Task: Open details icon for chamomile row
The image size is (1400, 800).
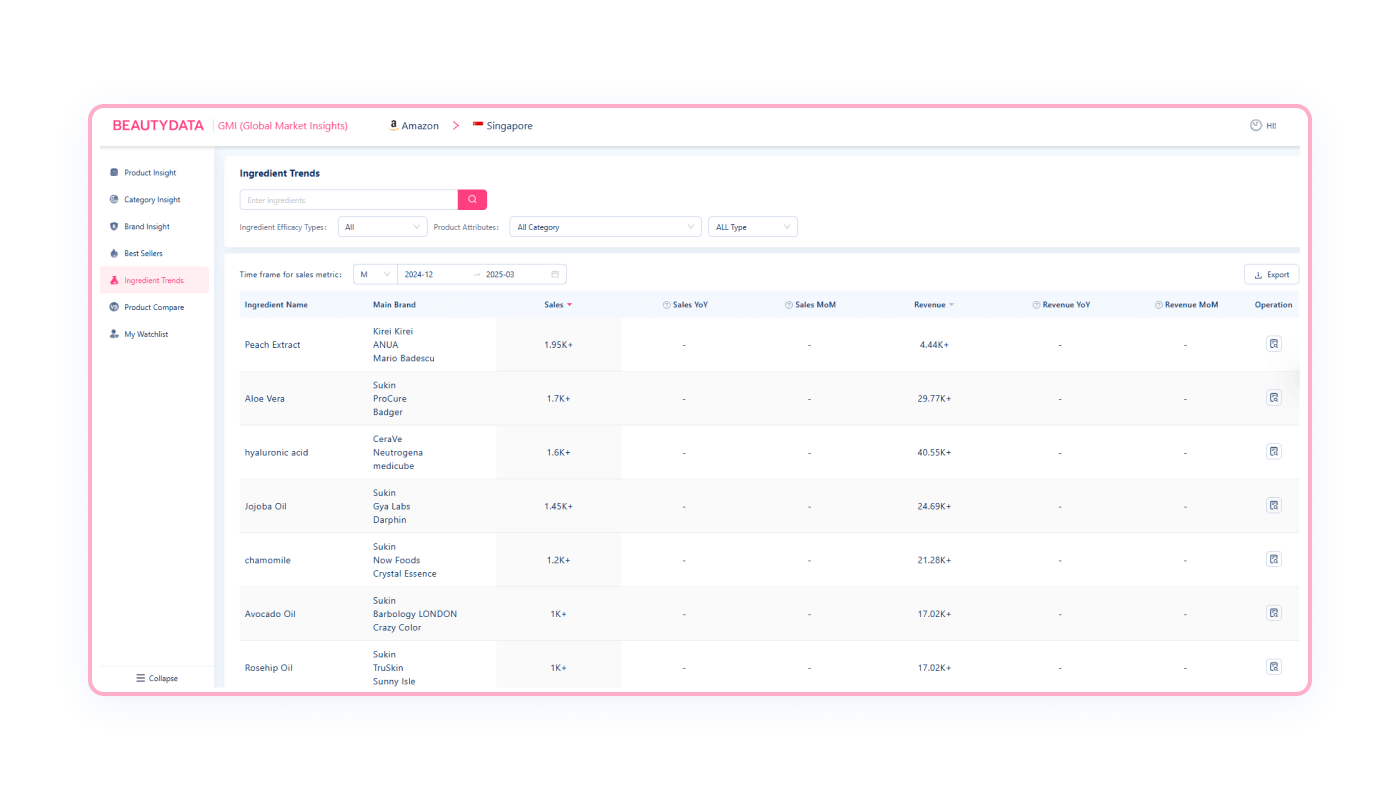Action: (1273, 560)
